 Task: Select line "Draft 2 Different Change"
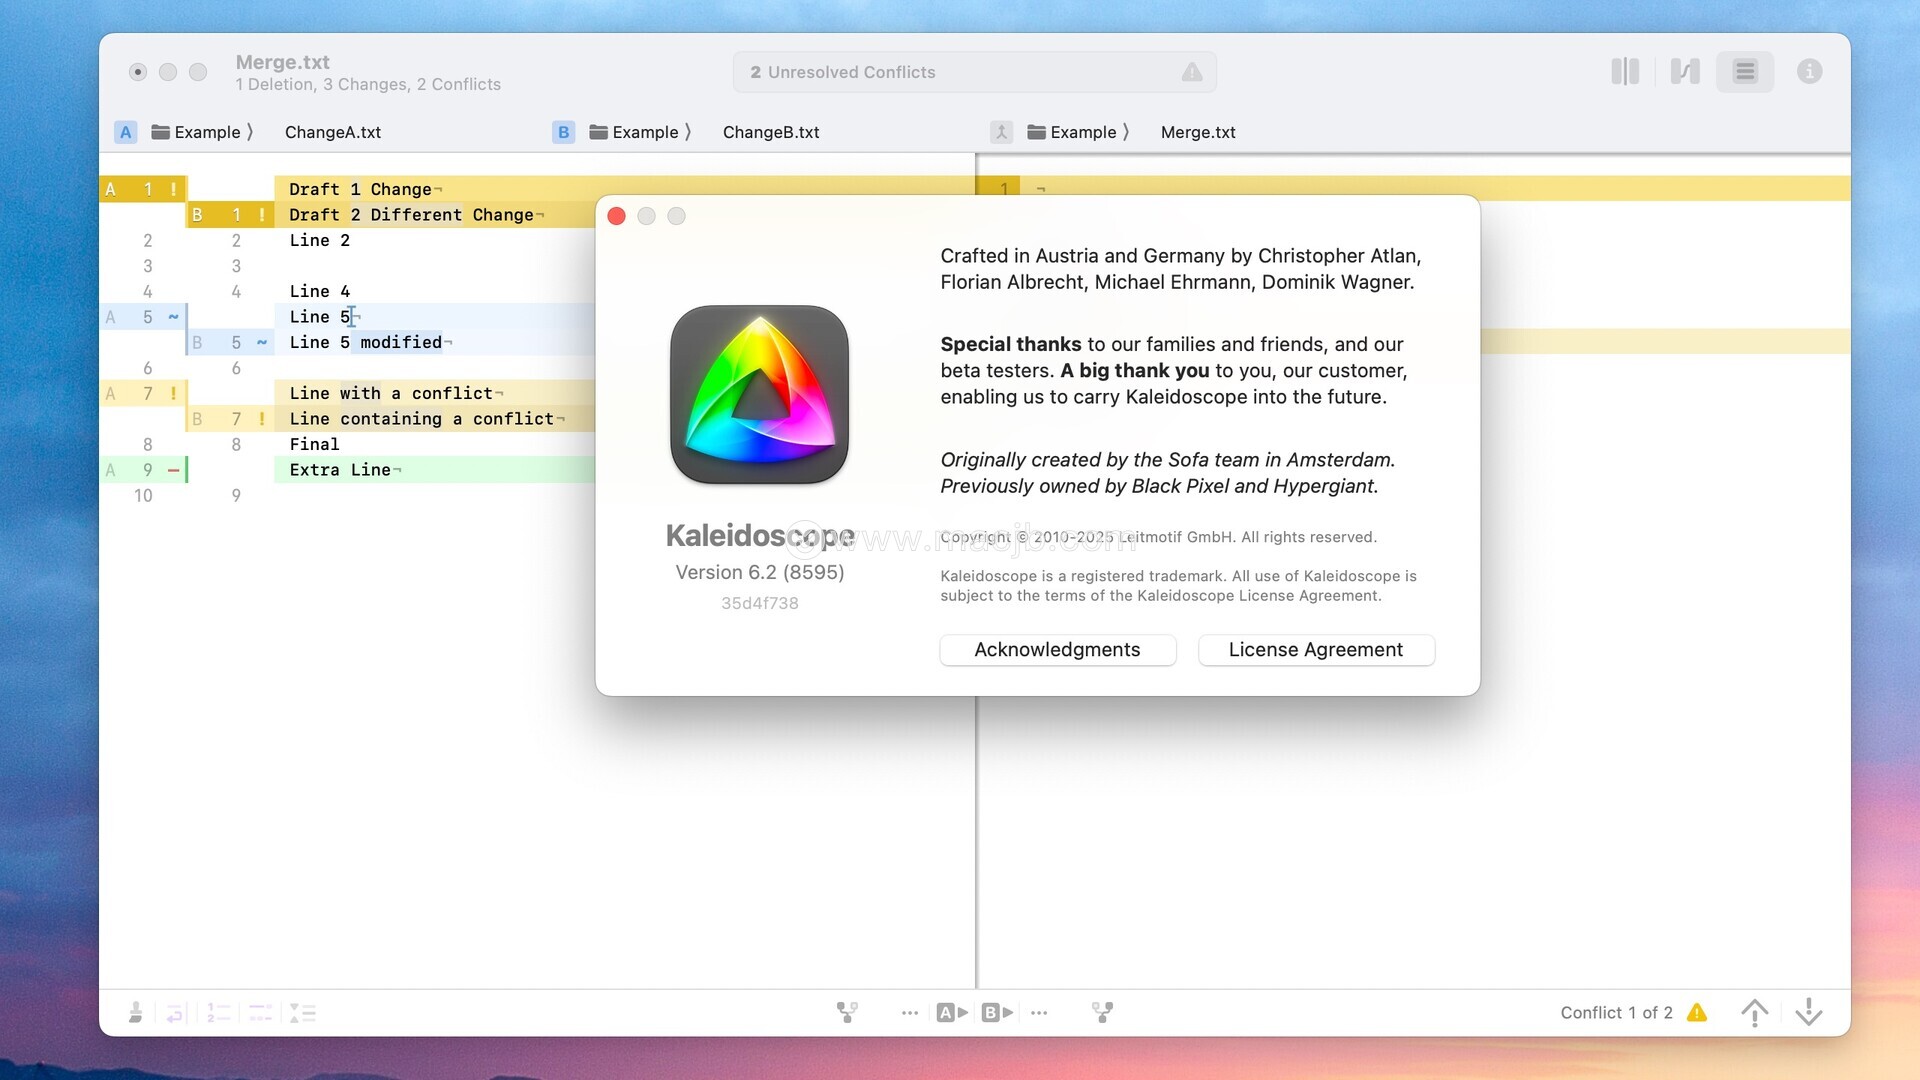[x=411, y=215]
